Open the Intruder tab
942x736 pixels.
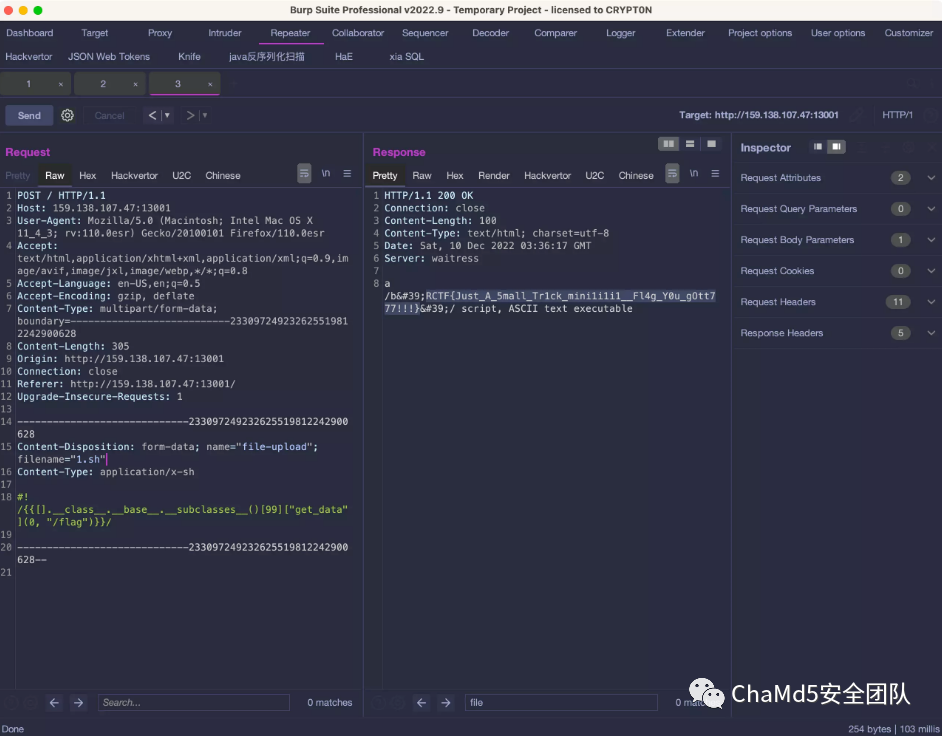[225, 33]
